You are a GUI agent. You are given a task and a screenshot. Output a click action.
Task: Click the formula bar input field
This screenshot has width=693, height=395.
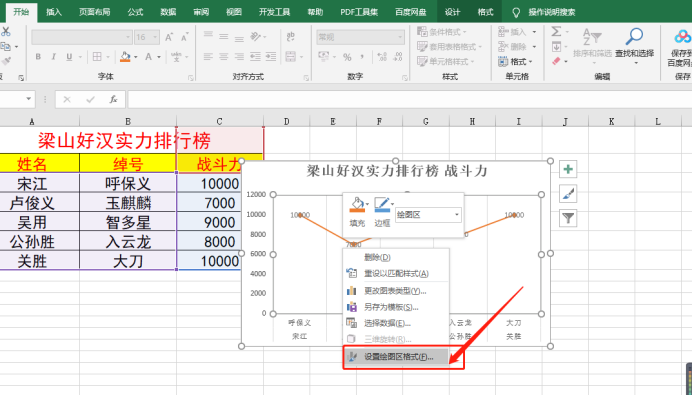(x=409, y=99)
